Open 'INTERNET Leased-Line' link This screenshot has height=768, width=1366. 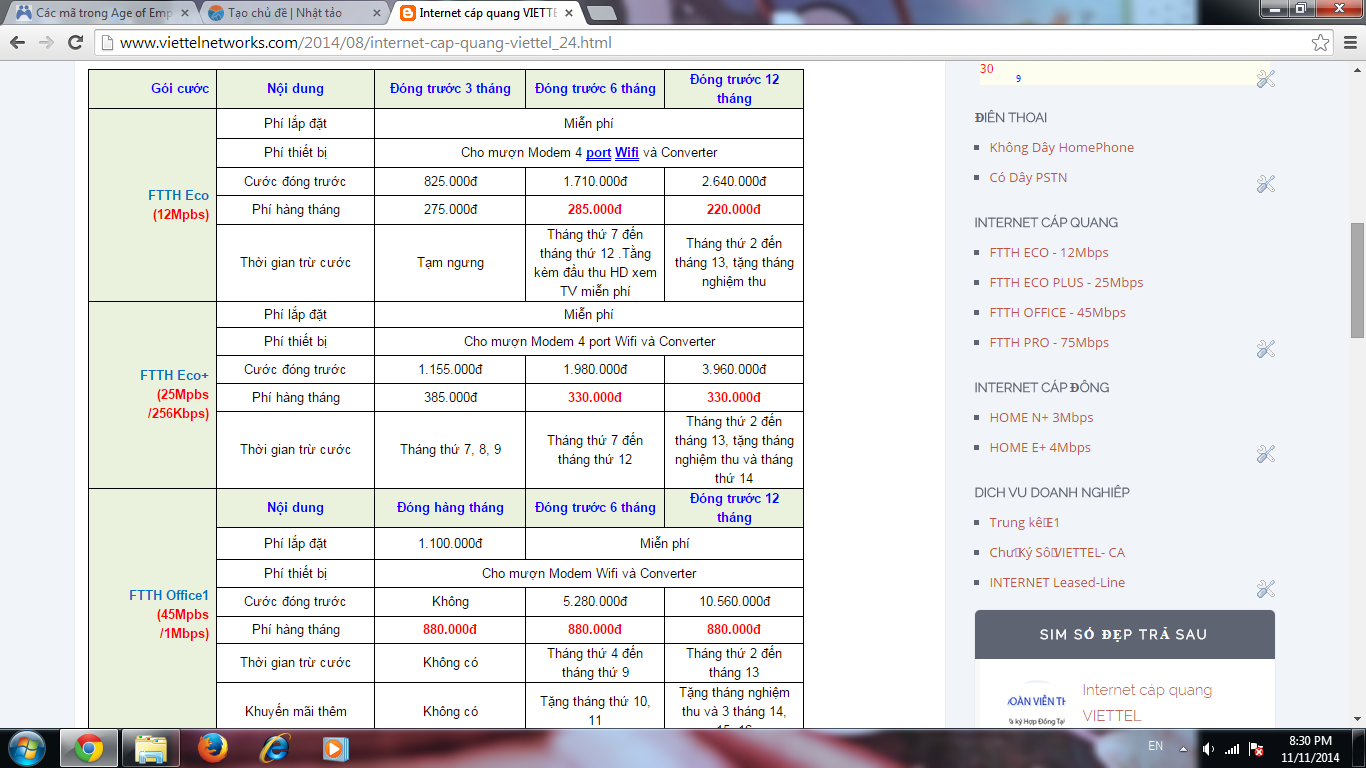[1057, 582]
